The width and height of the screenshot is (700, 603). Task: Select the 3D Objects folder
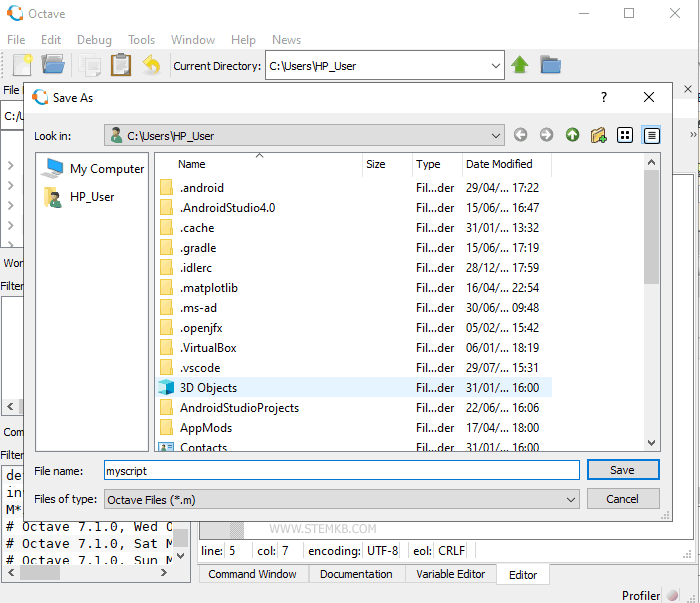(x=208, y=388)
